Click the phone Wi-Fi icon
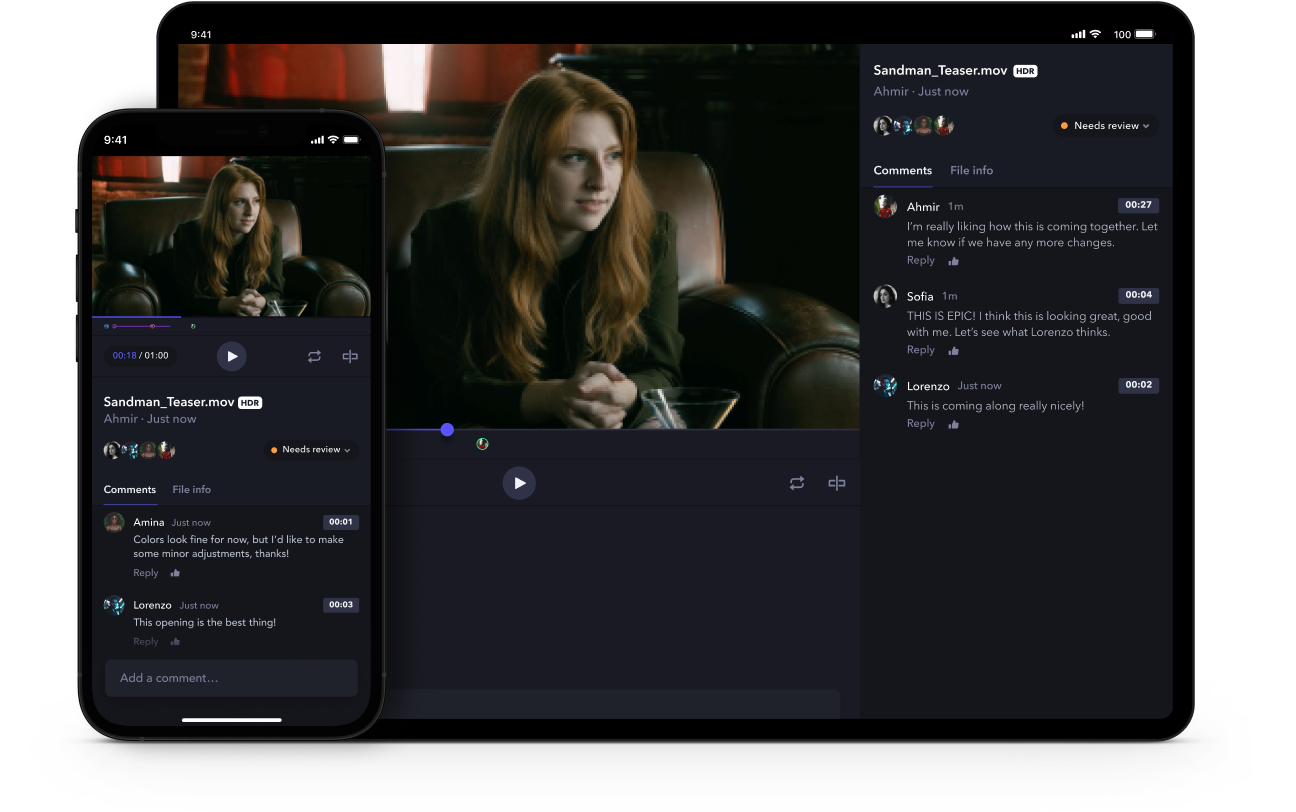The image size is (1296, 812). (333, 140)
